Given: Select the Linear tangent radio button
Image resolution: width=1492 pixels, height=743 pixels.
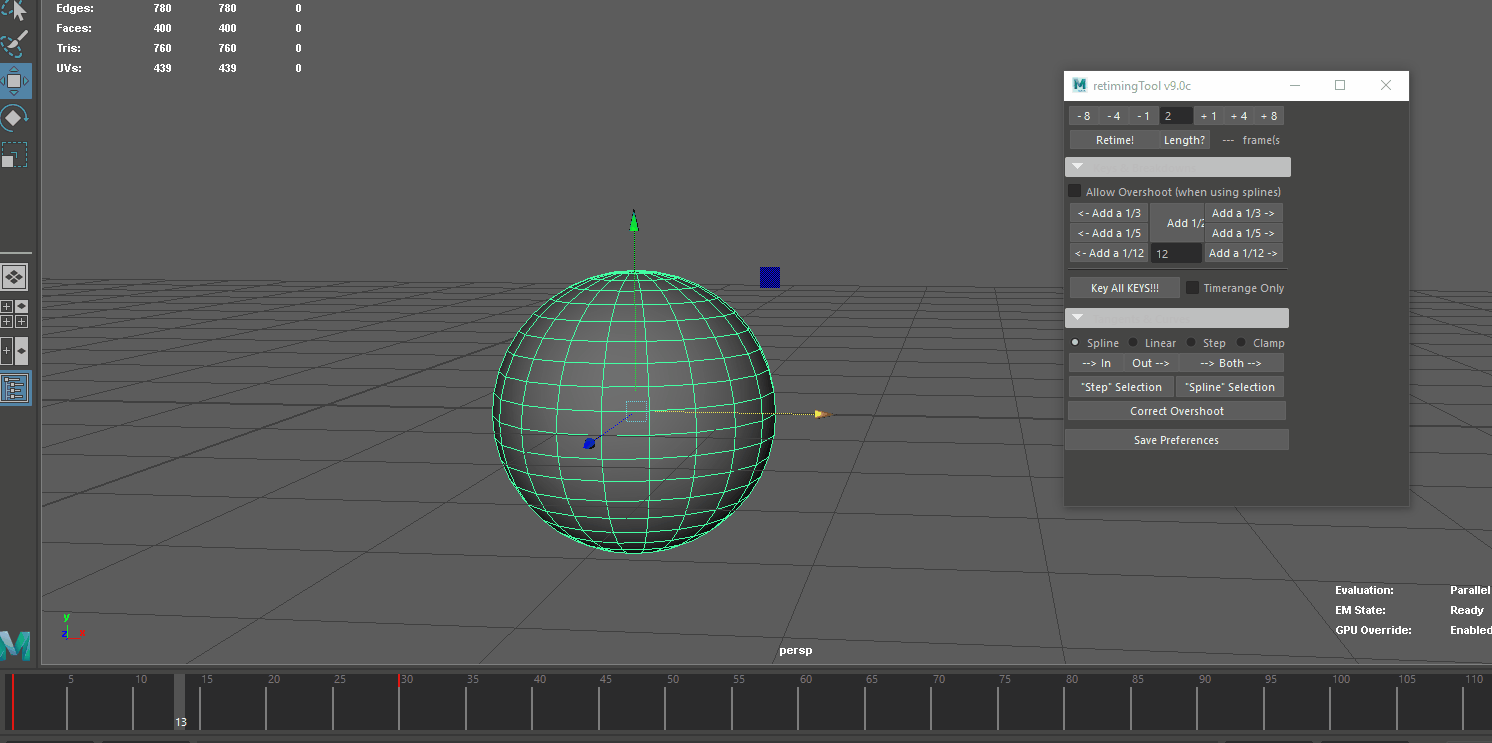Looking at the screenshot, I should click(x=1133, y=342).
